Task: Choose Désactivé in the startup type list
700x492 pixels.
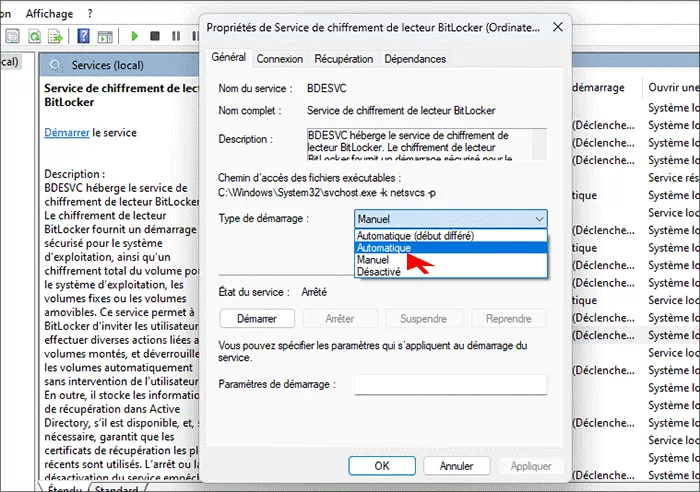Action: [451, 271]
